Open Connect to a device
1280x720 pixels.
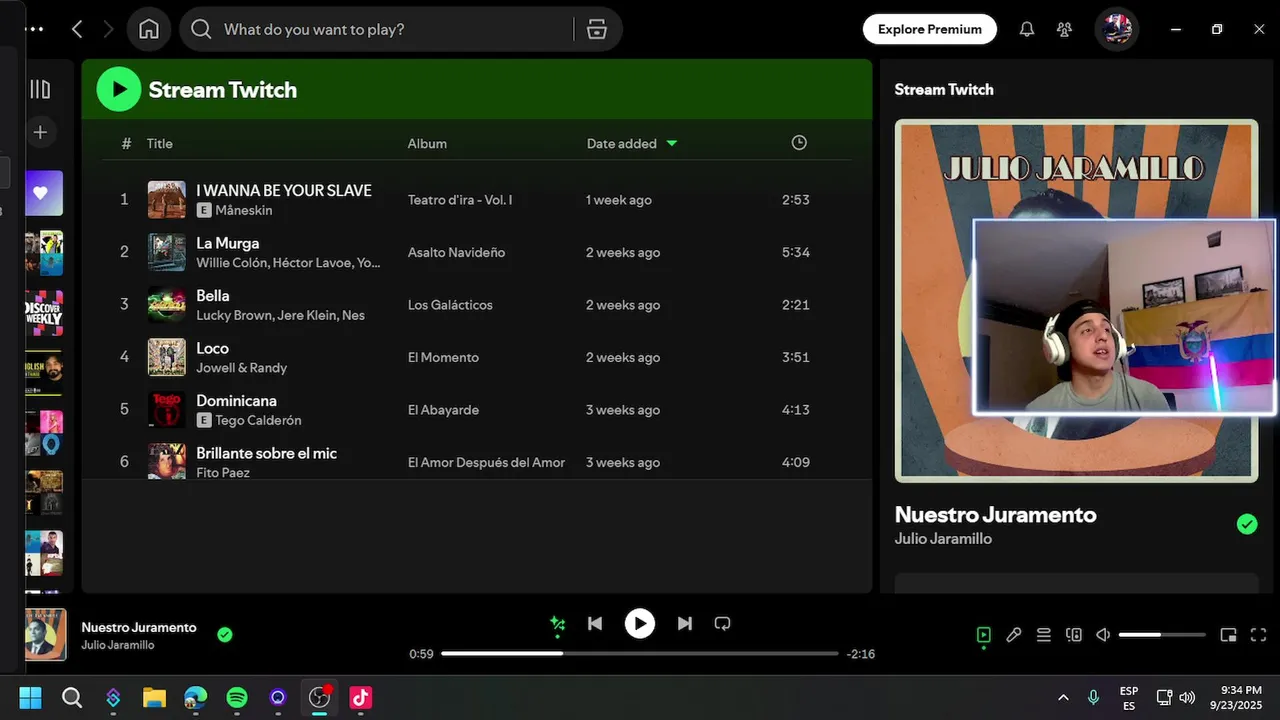coord(1074,635)
